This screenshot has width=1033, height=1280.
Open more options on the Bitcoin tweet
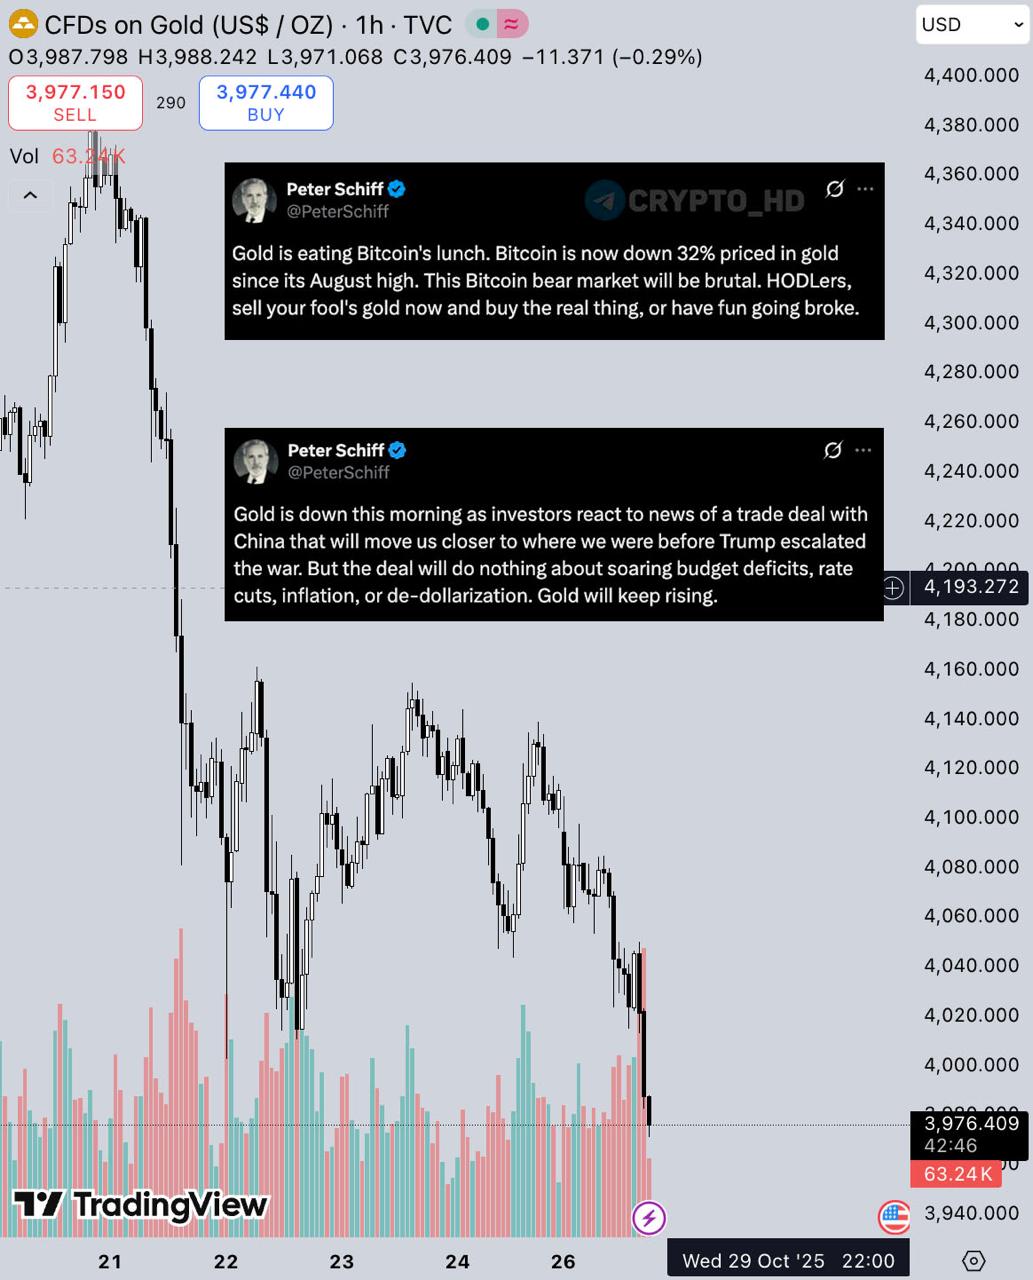(x=865, y=189)
